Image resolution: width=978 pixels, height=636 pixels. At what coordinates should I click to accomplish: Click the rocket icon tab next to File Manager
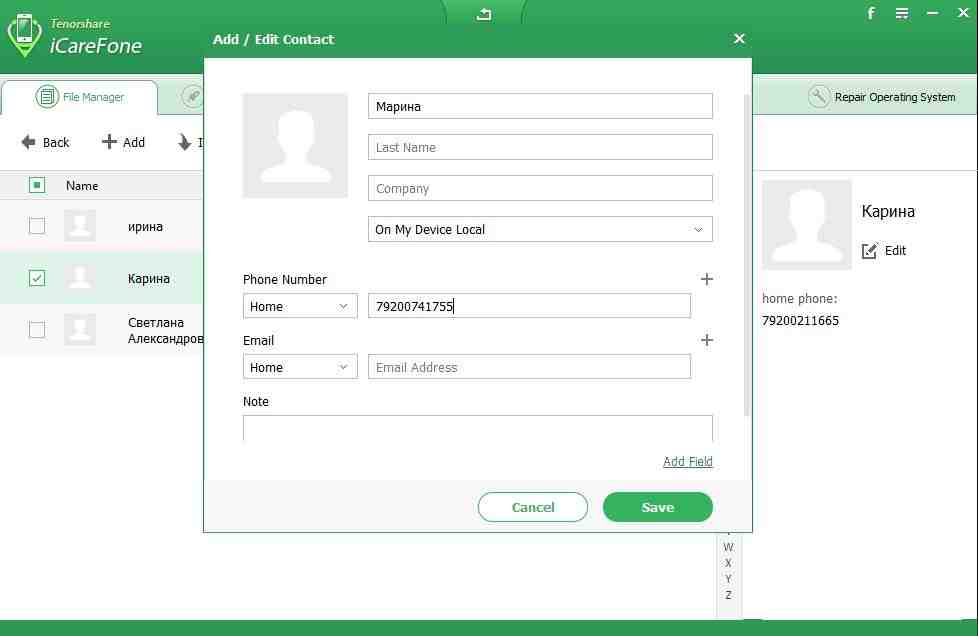pos(192,97)
